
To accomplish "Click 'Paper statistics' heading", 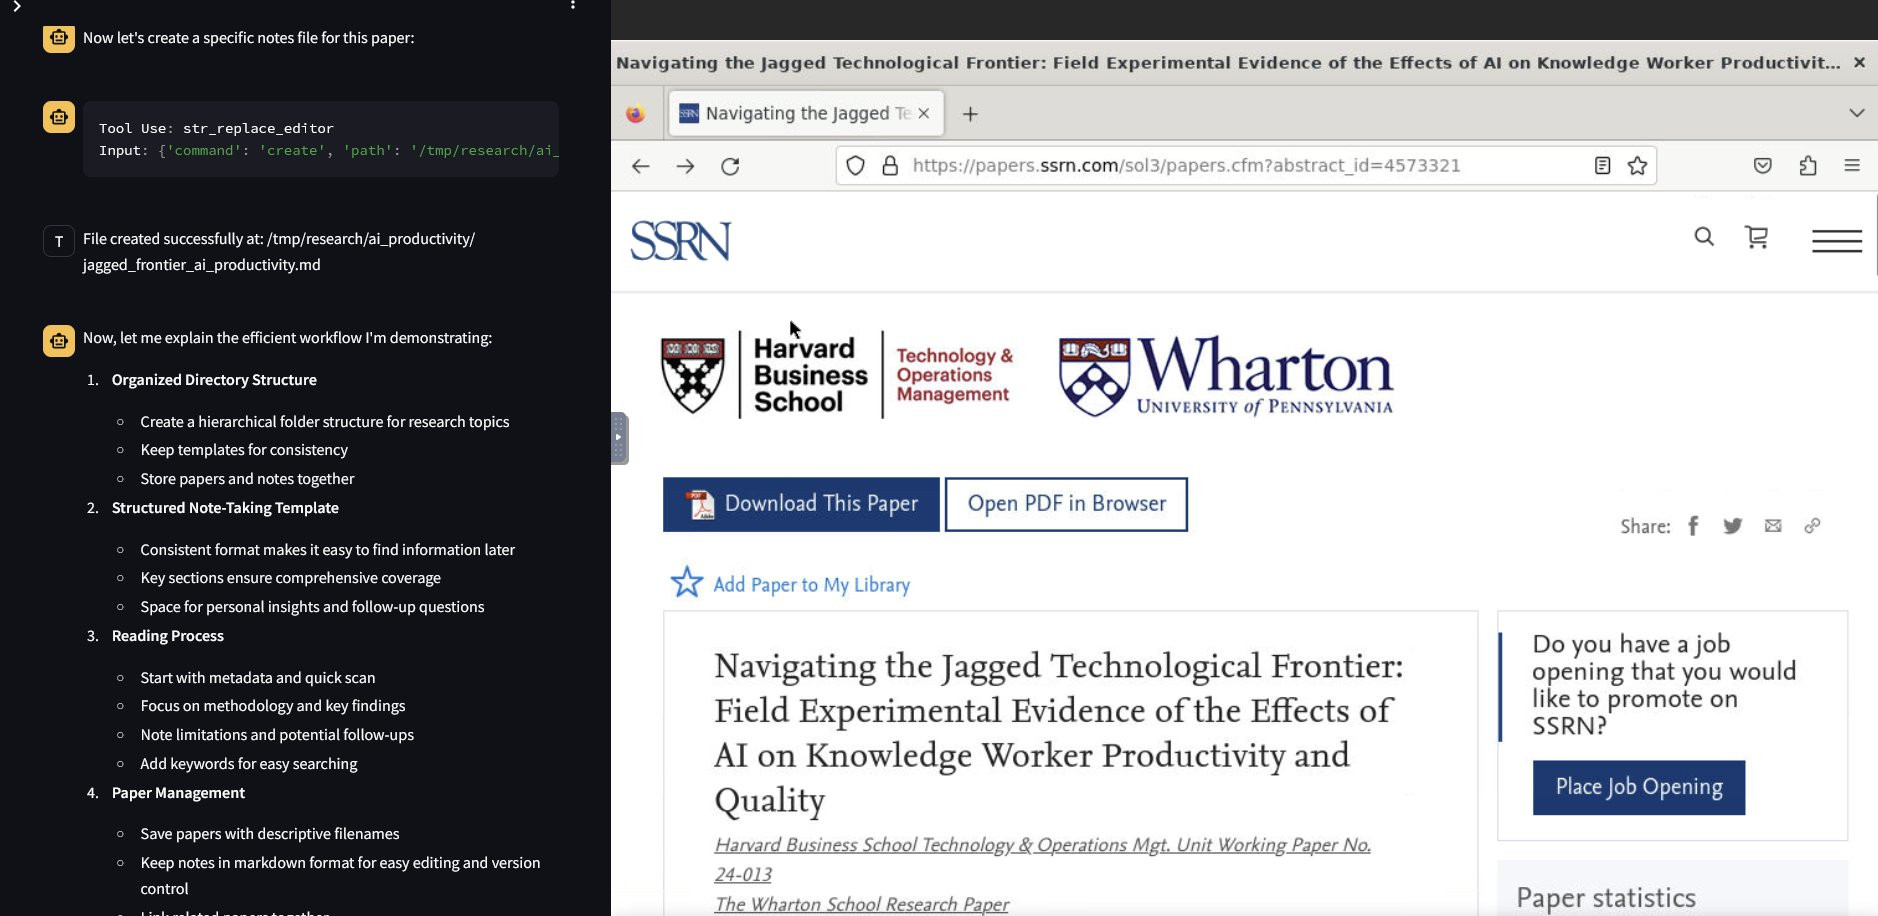I will (1606, 898).
